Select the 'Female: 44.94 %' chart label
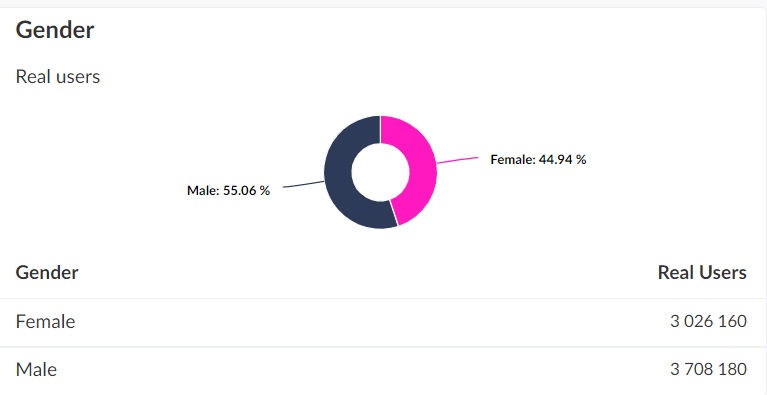Viewport: 767px width, 395px height. 538,159
